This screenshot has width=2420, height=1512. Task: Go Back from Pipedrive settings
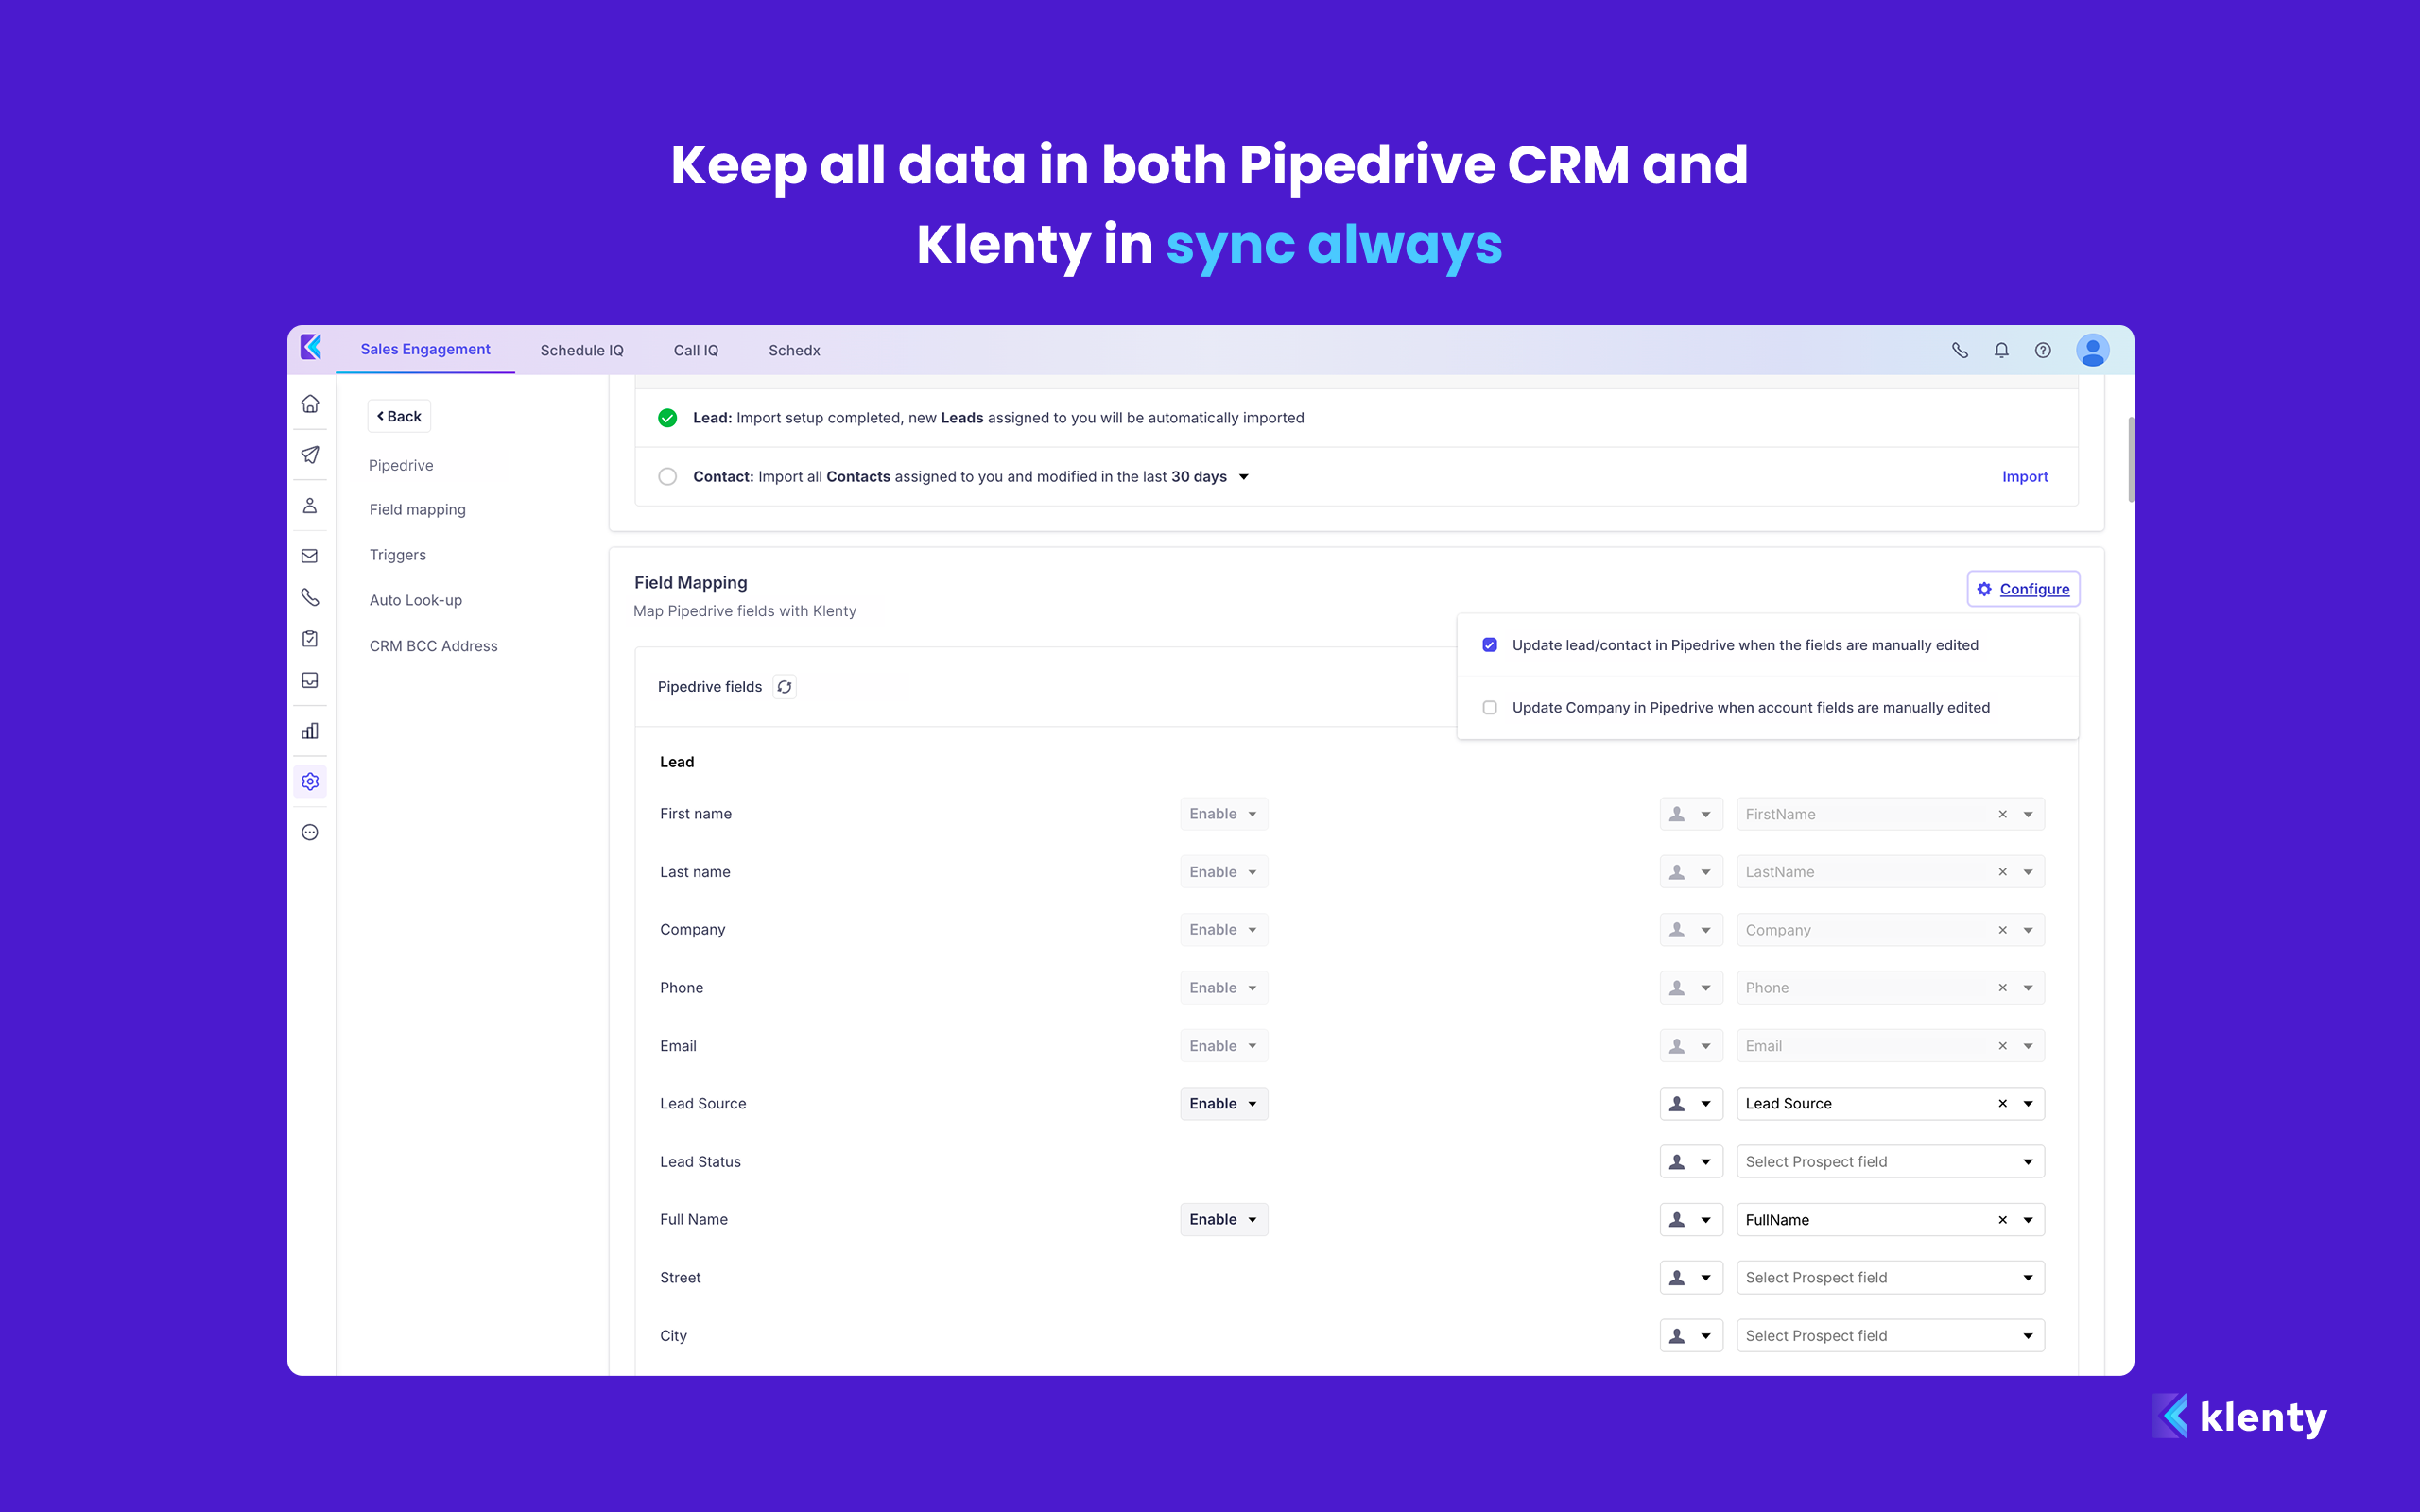399,416
